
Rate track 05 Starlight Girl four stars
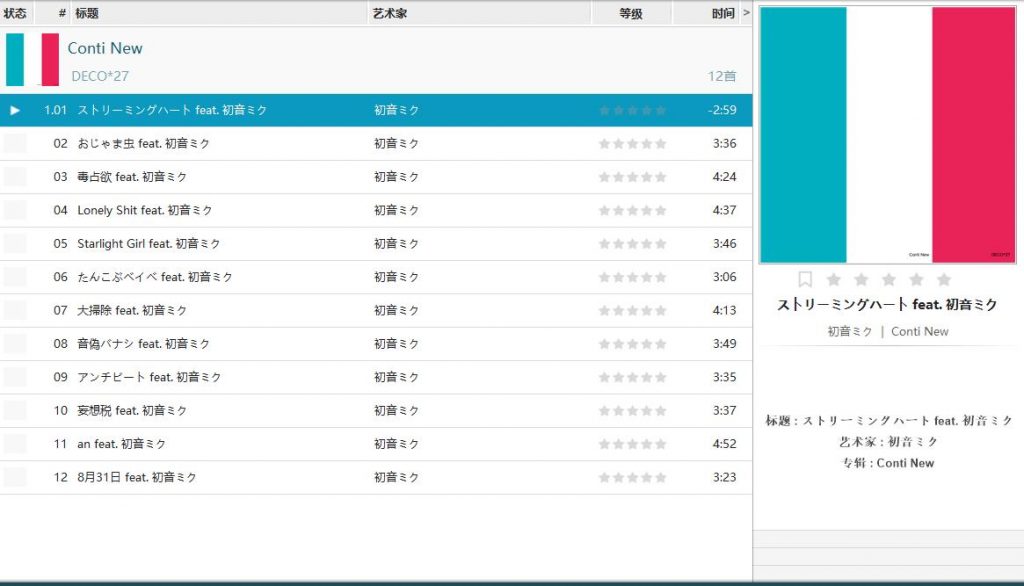click(x=647, y=244)
